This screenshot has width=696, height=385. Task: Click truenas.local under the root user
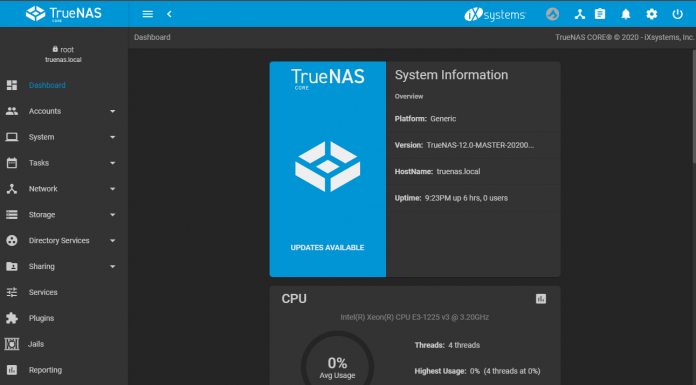(63, 60)
